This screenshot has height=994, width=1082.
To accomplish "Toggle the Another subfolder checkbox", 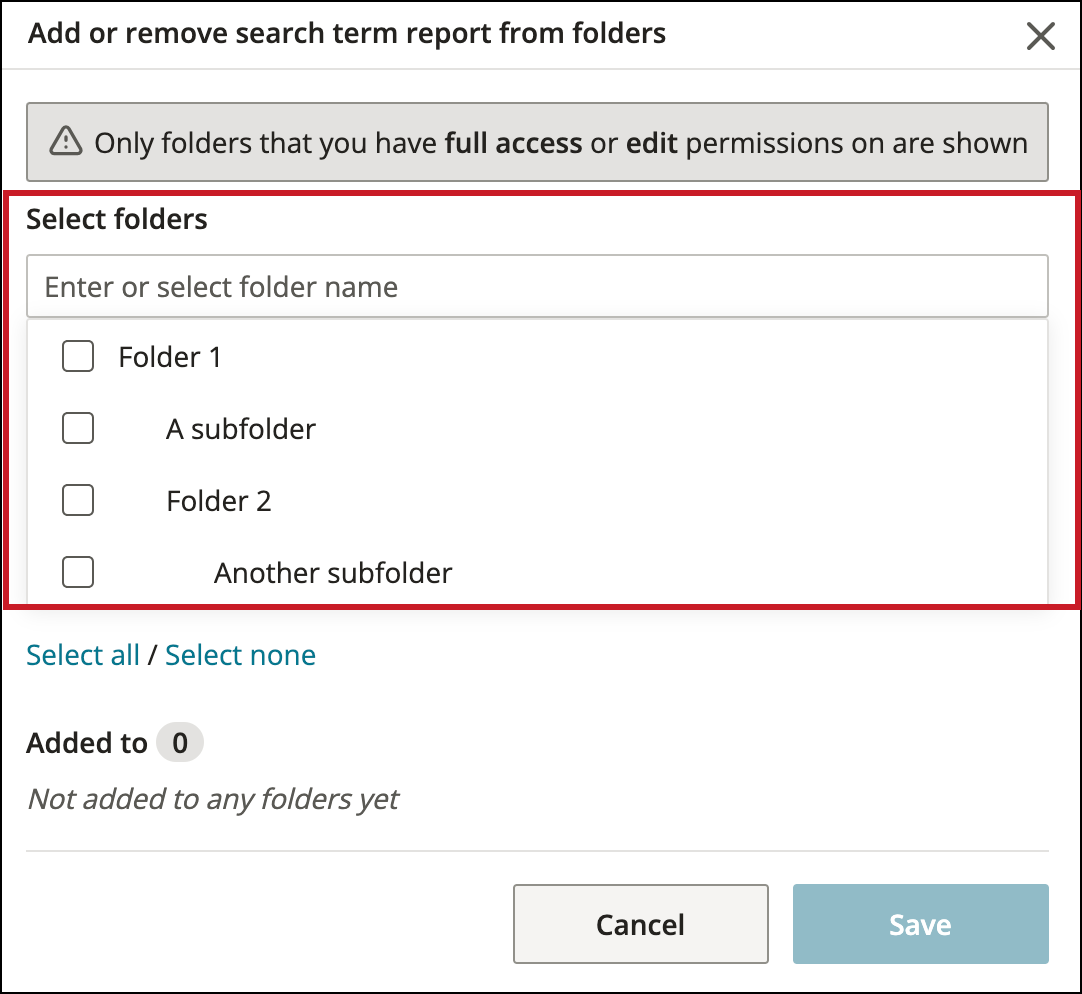I will pyautogui.click(x=78, y=572).
